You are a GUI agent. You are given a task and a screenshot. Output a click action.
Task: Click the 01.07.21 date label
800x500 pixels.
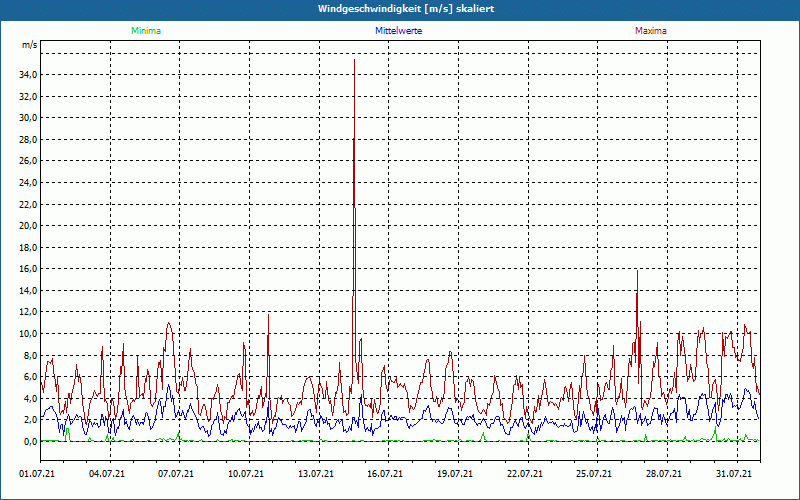[x=37, y=474]
